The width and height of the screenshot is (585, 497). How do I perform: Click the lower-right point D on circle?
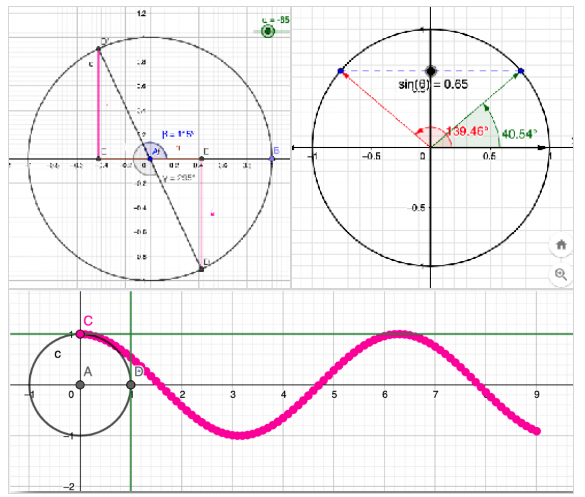[x=201, y=269]
